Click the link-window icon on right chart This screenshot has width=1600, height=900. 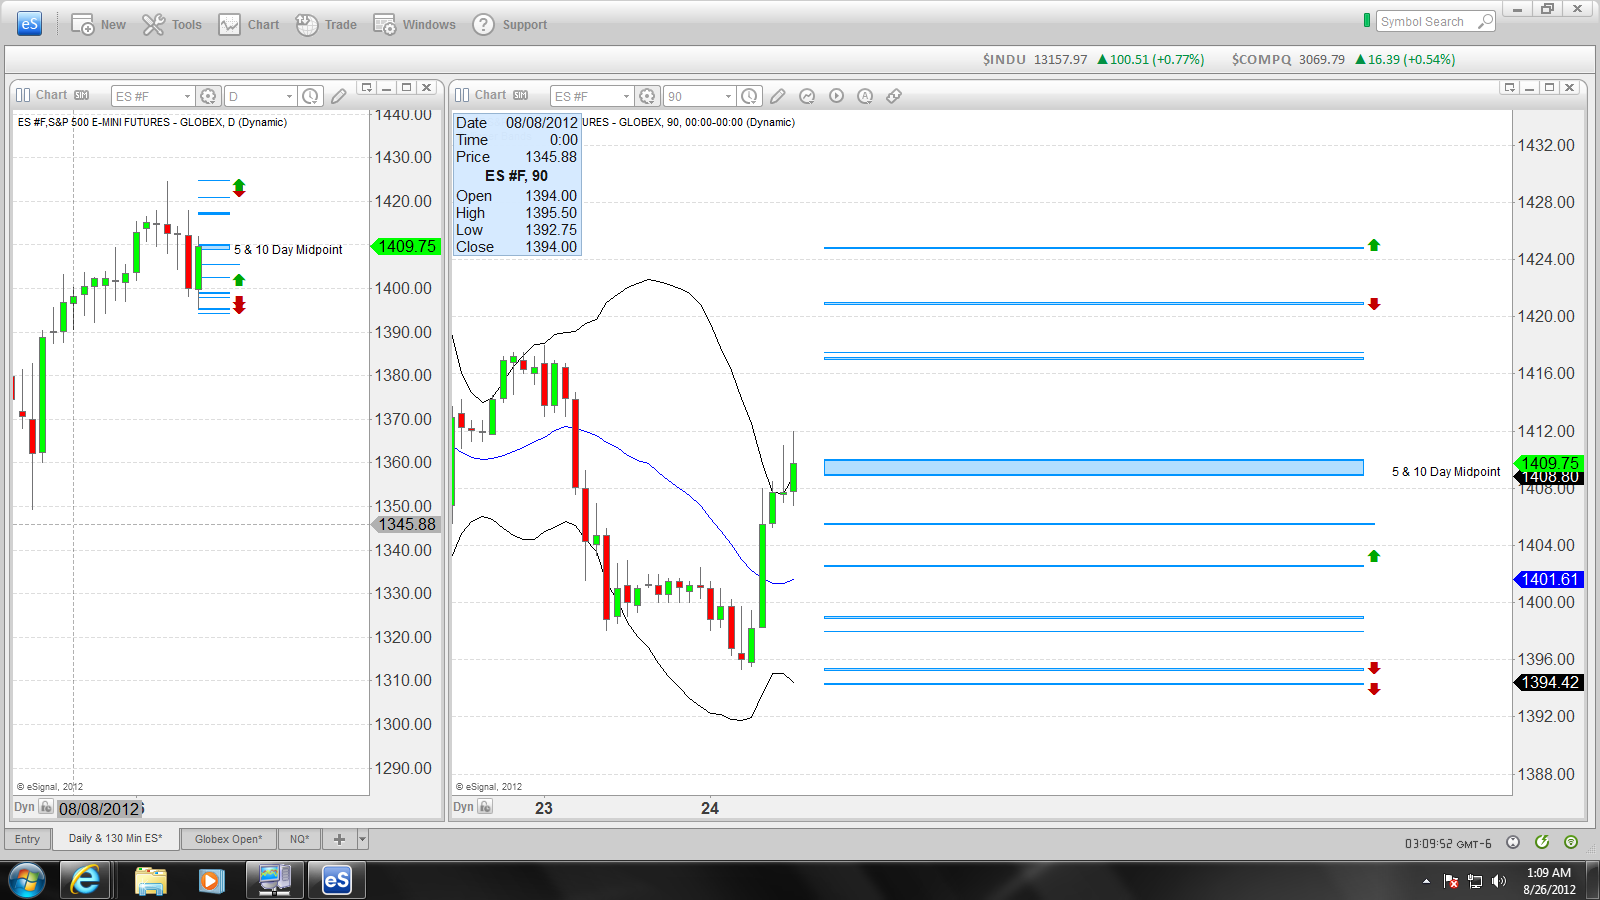[x=1510, y=88]
